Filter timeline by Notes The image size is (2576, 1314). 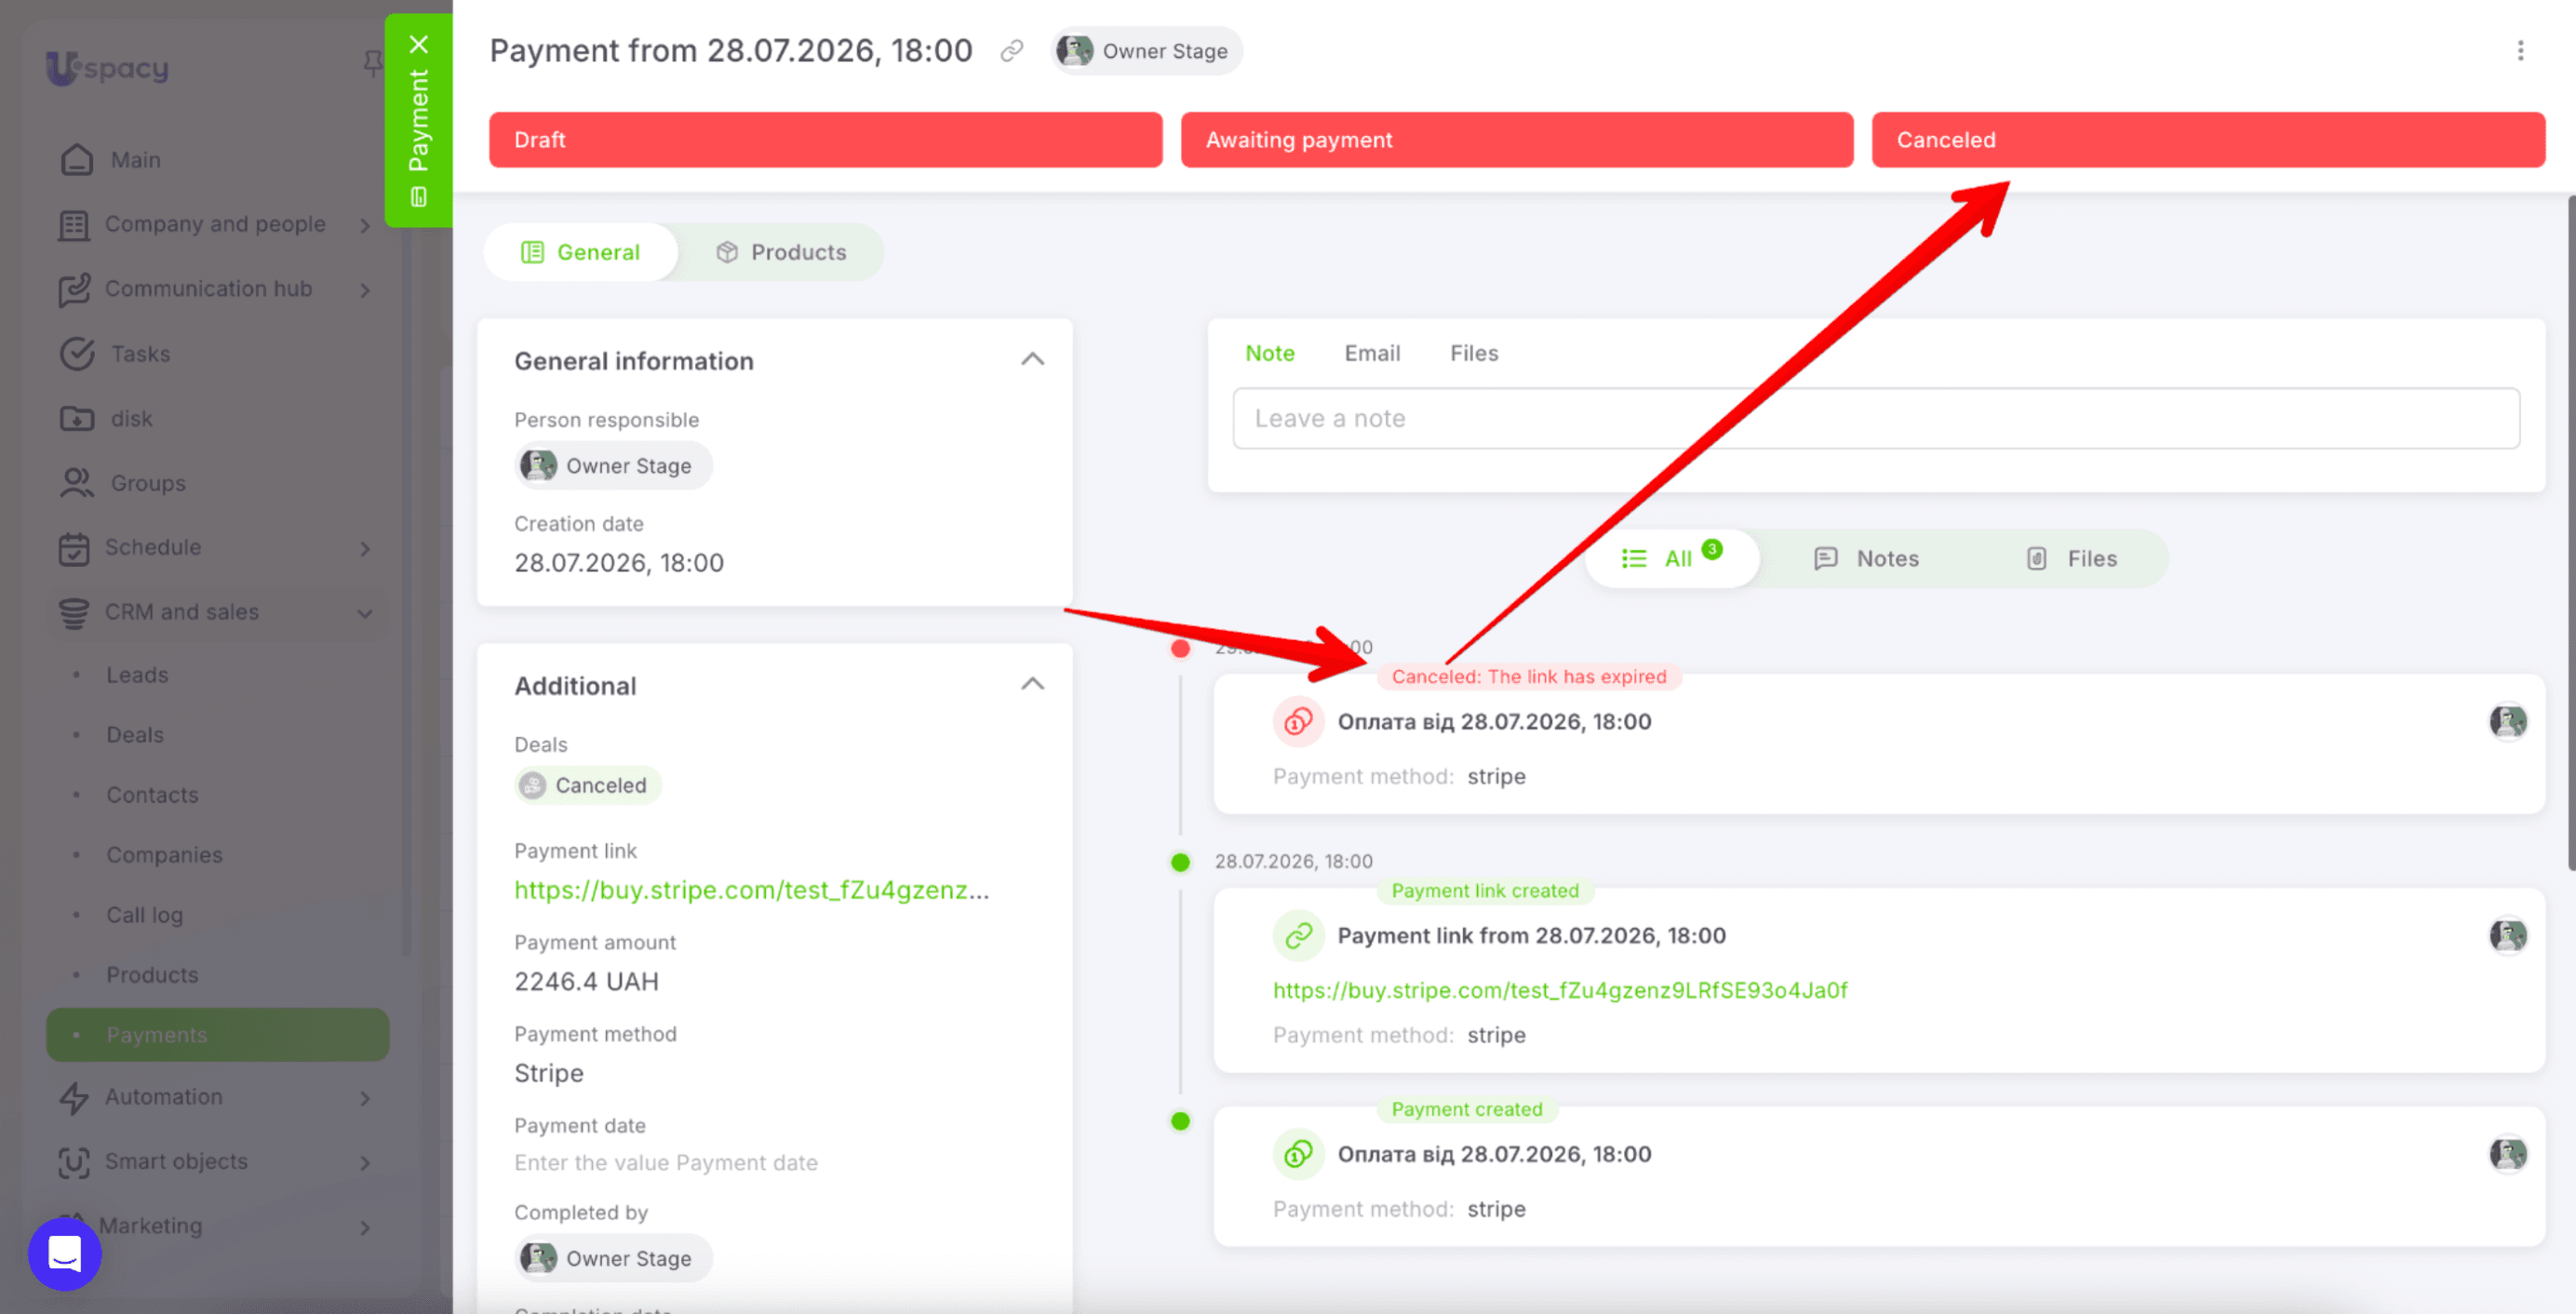point(1866,558)
